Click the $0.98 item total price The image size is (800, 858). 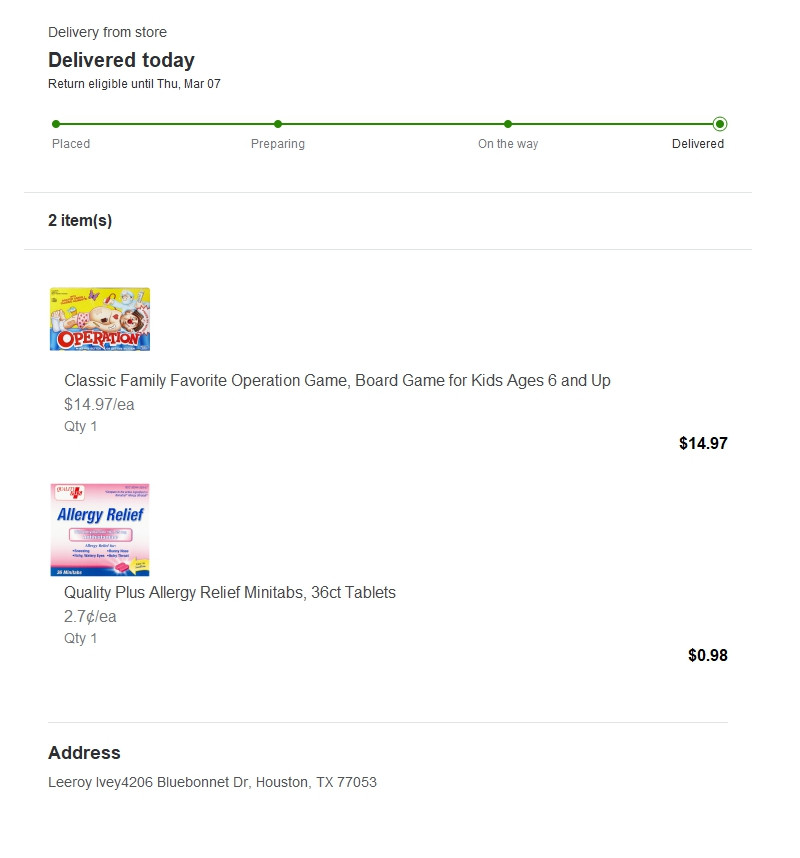click(708, 655)
